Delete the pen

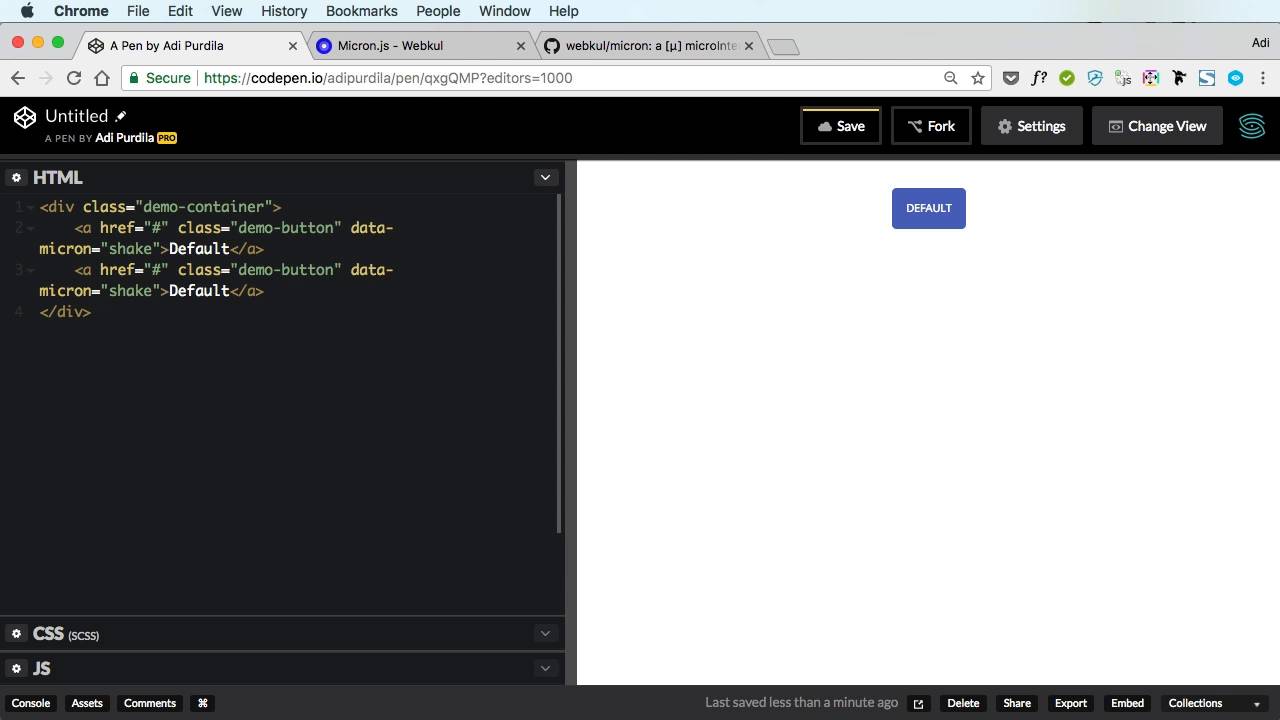coord(963,703)
